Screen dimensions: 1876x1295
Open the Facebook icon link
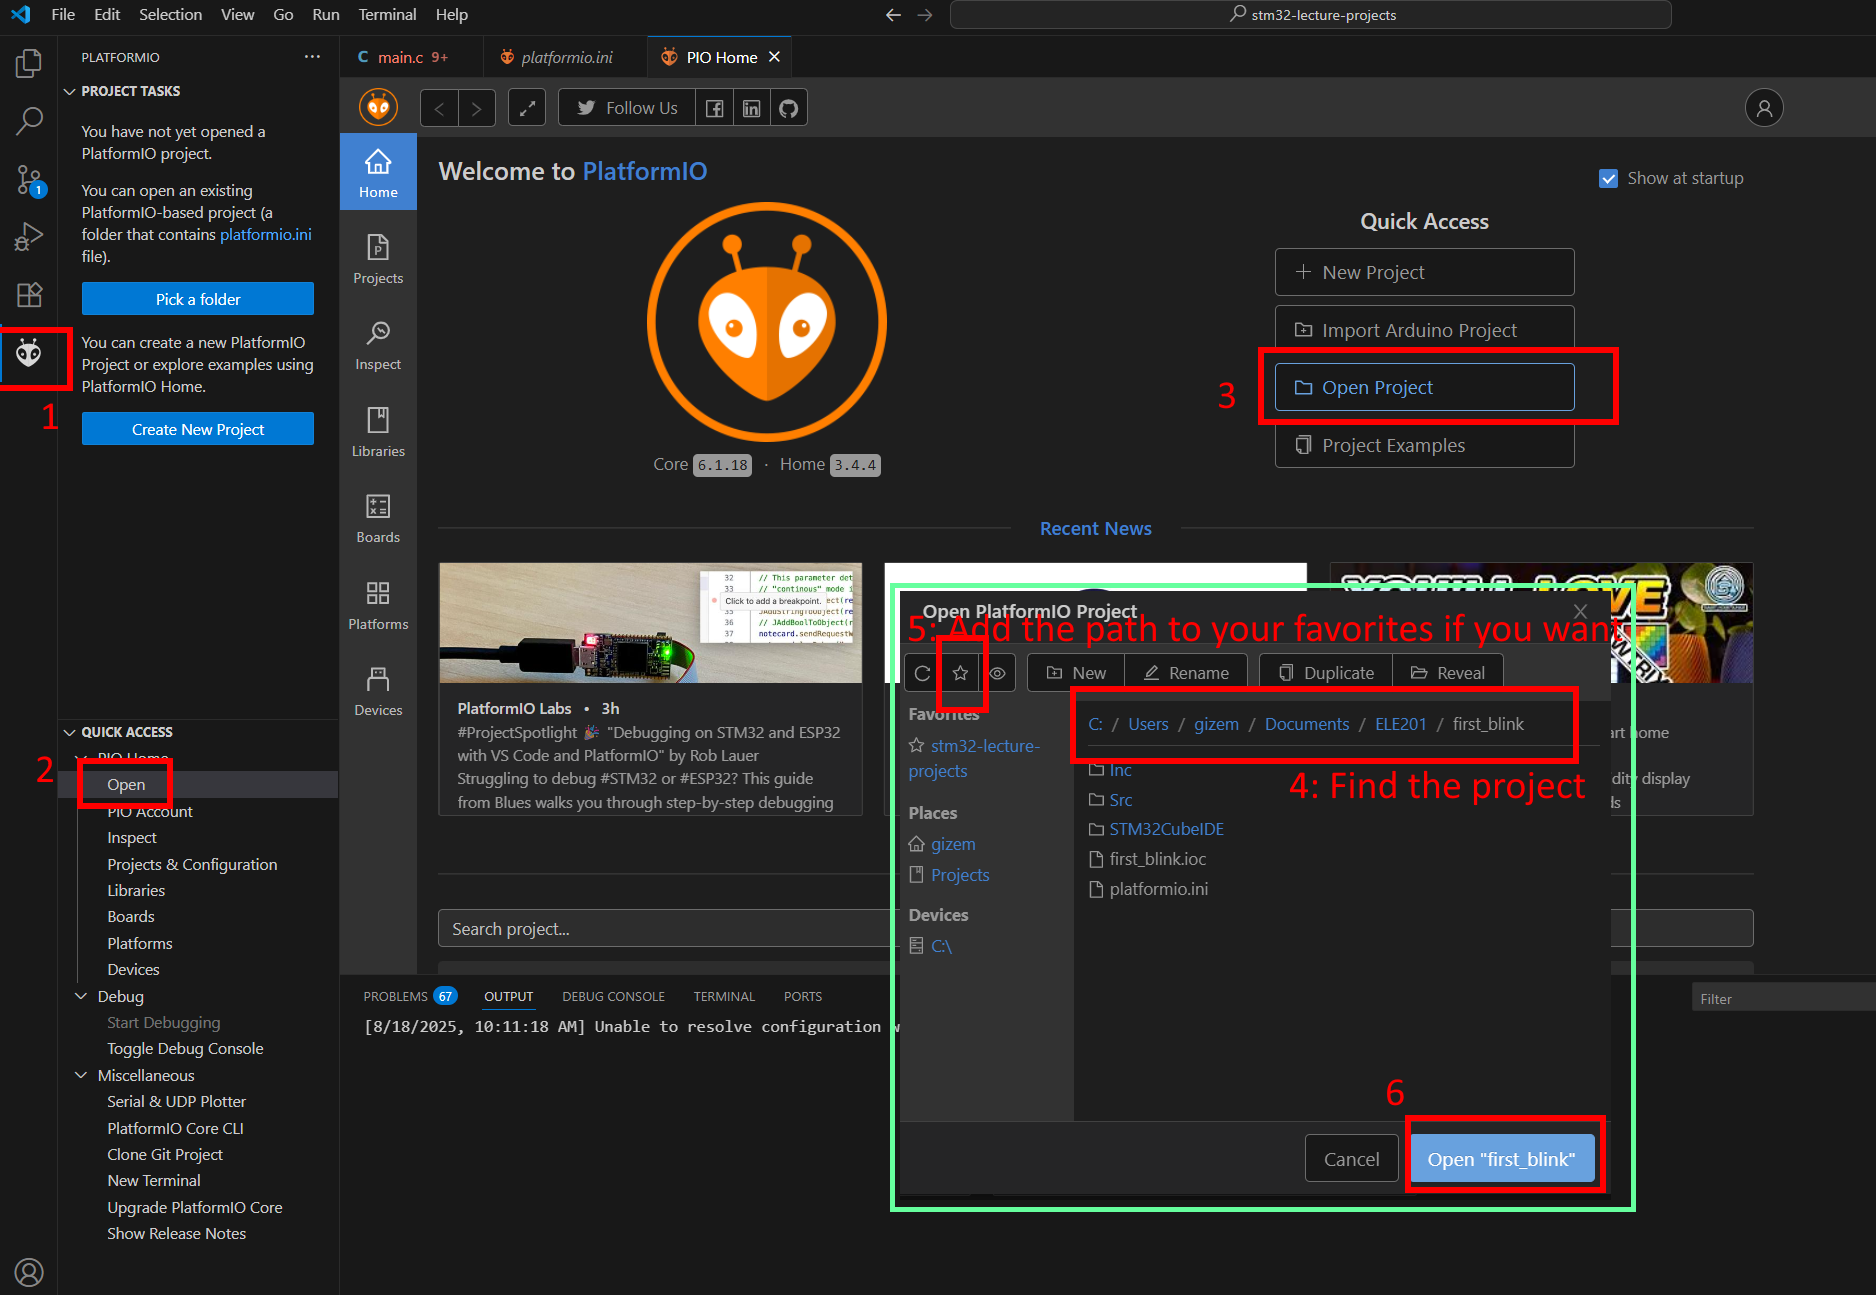[714, 108]
